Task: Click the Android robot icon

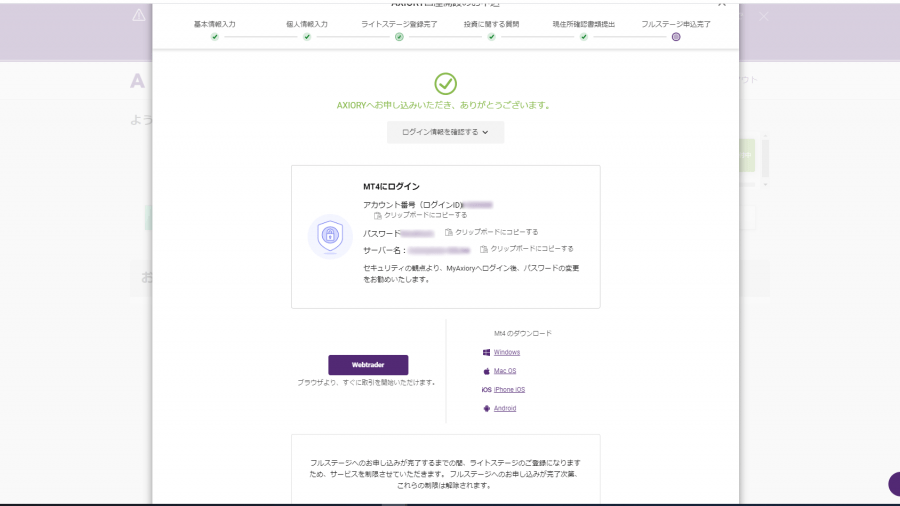Action: (487, 408)
